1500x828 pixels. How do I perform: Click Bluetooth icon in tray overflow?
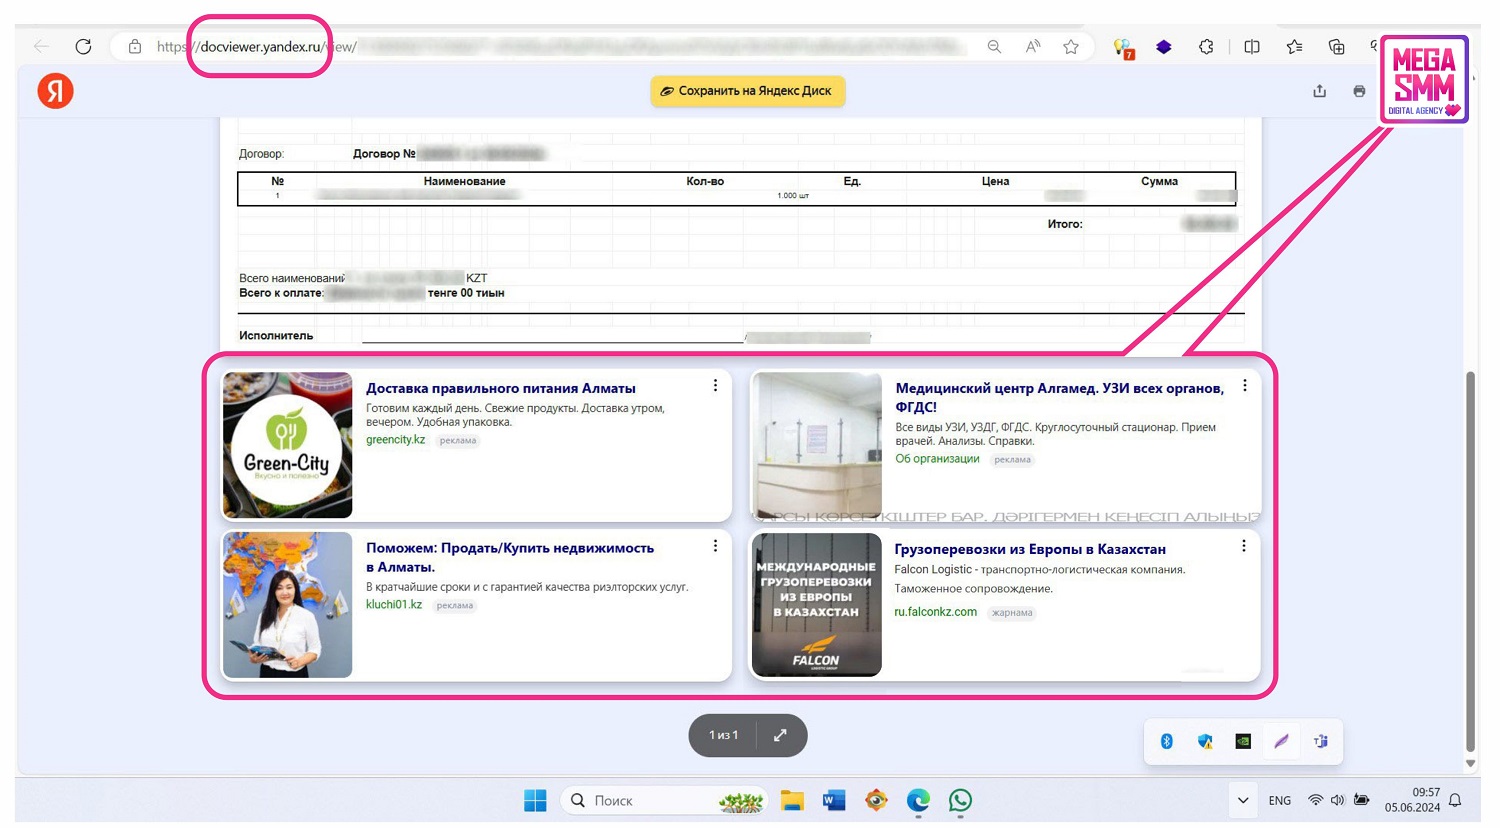tap(1166, 741)
